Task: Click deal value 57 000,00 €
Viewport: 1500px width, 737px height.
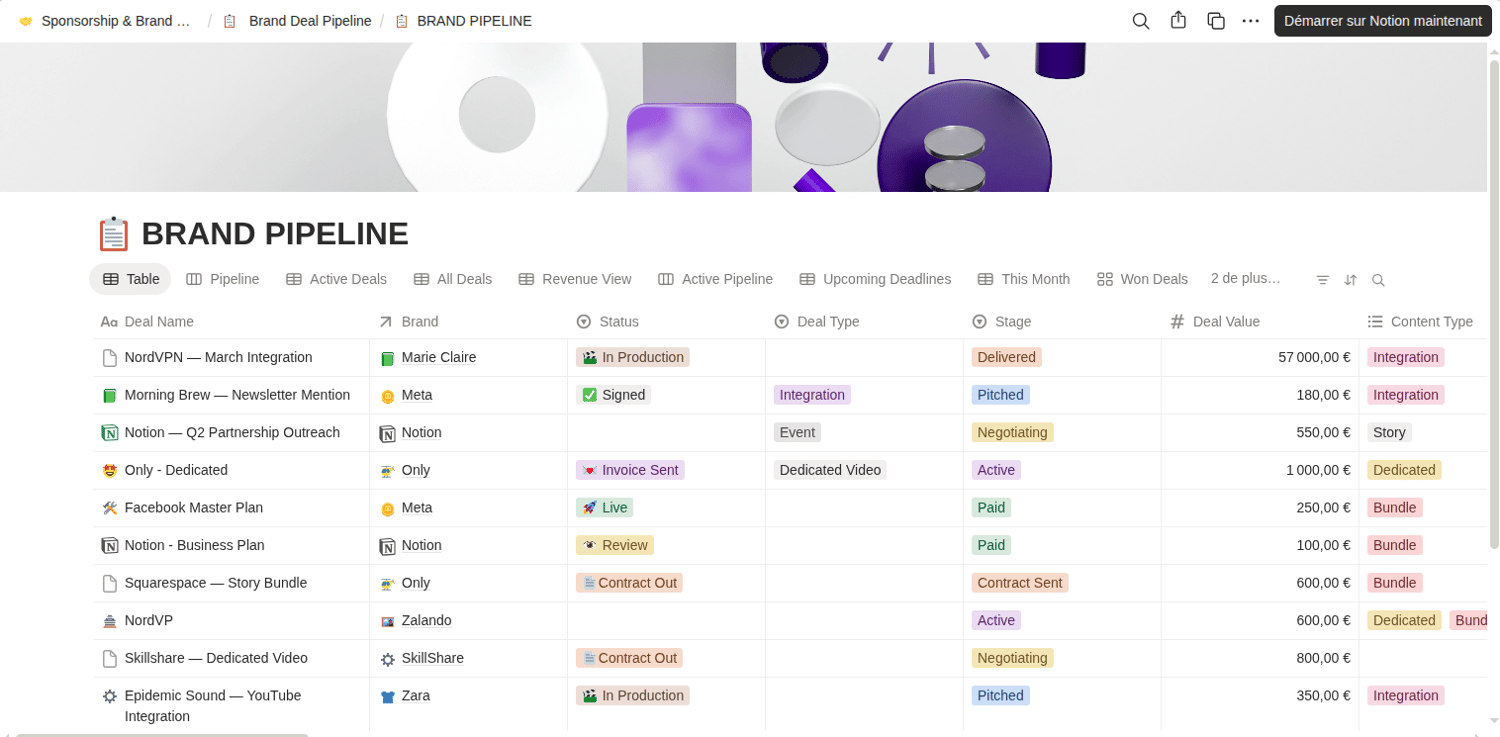Action: point(1314,357)
